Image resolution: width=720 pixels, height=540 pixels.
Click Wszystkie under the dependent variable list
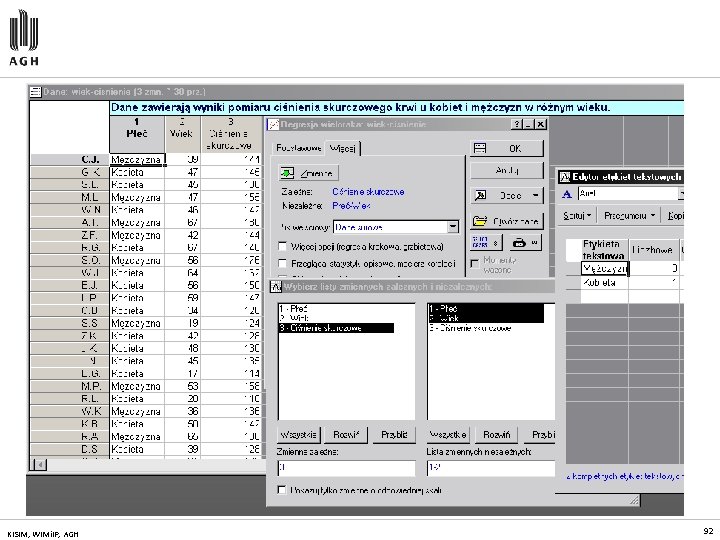pos(298,434)
